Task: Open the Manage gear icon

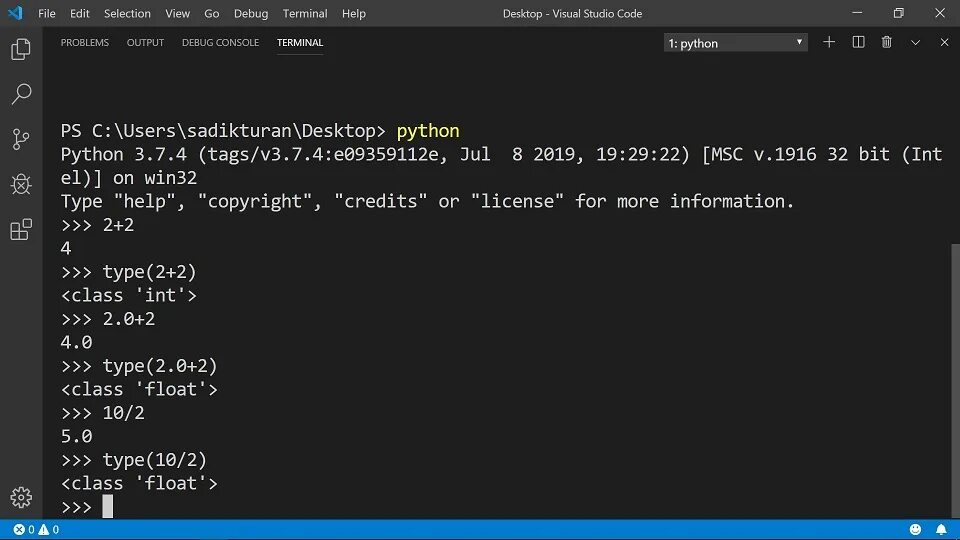Action: point(21,498)
